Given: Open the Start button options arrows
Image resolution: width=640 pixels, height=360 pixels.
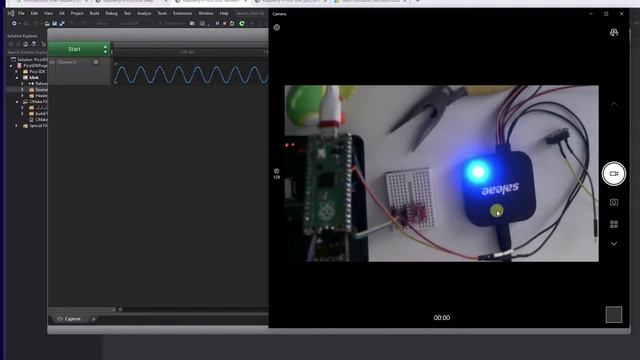Looking at the screenshot, I should pos(106,49).
